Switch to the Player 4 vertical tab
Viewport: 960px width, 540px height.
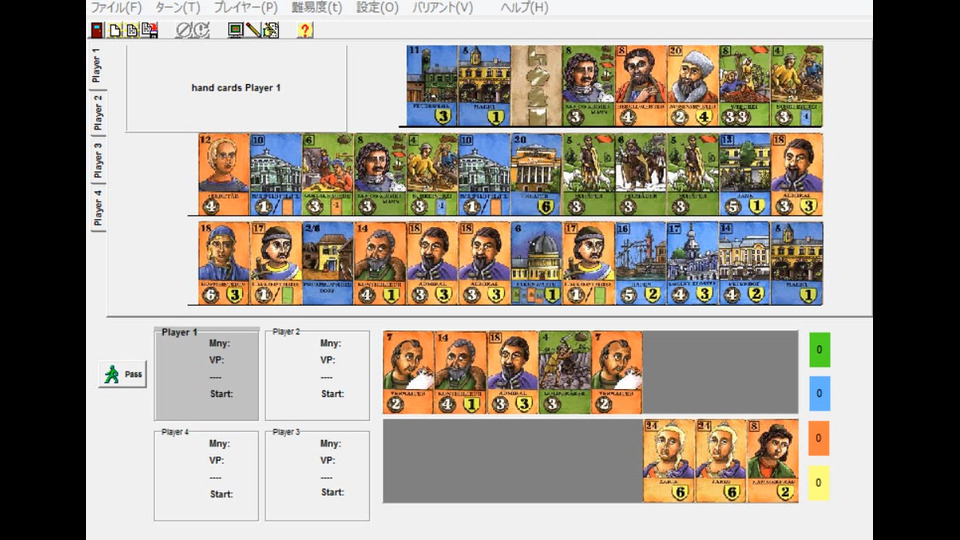point(97,208)
